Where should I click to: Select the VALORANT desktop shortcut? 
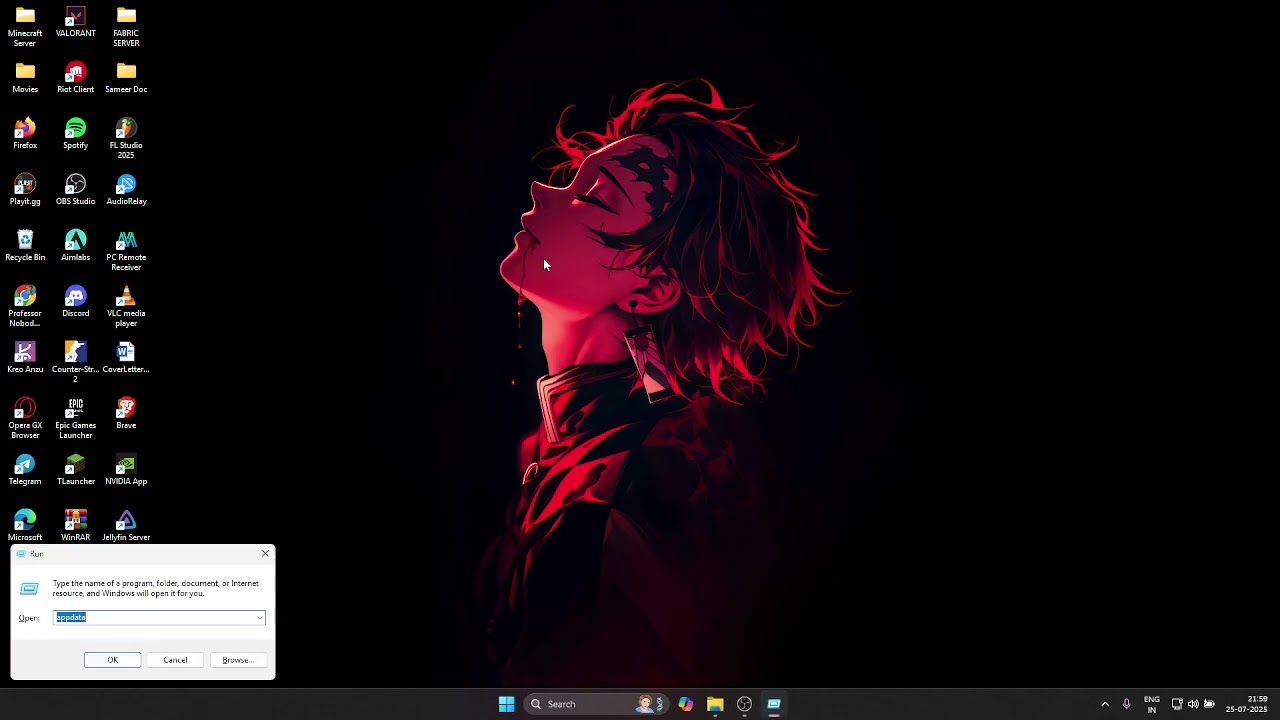coord(76,22)
